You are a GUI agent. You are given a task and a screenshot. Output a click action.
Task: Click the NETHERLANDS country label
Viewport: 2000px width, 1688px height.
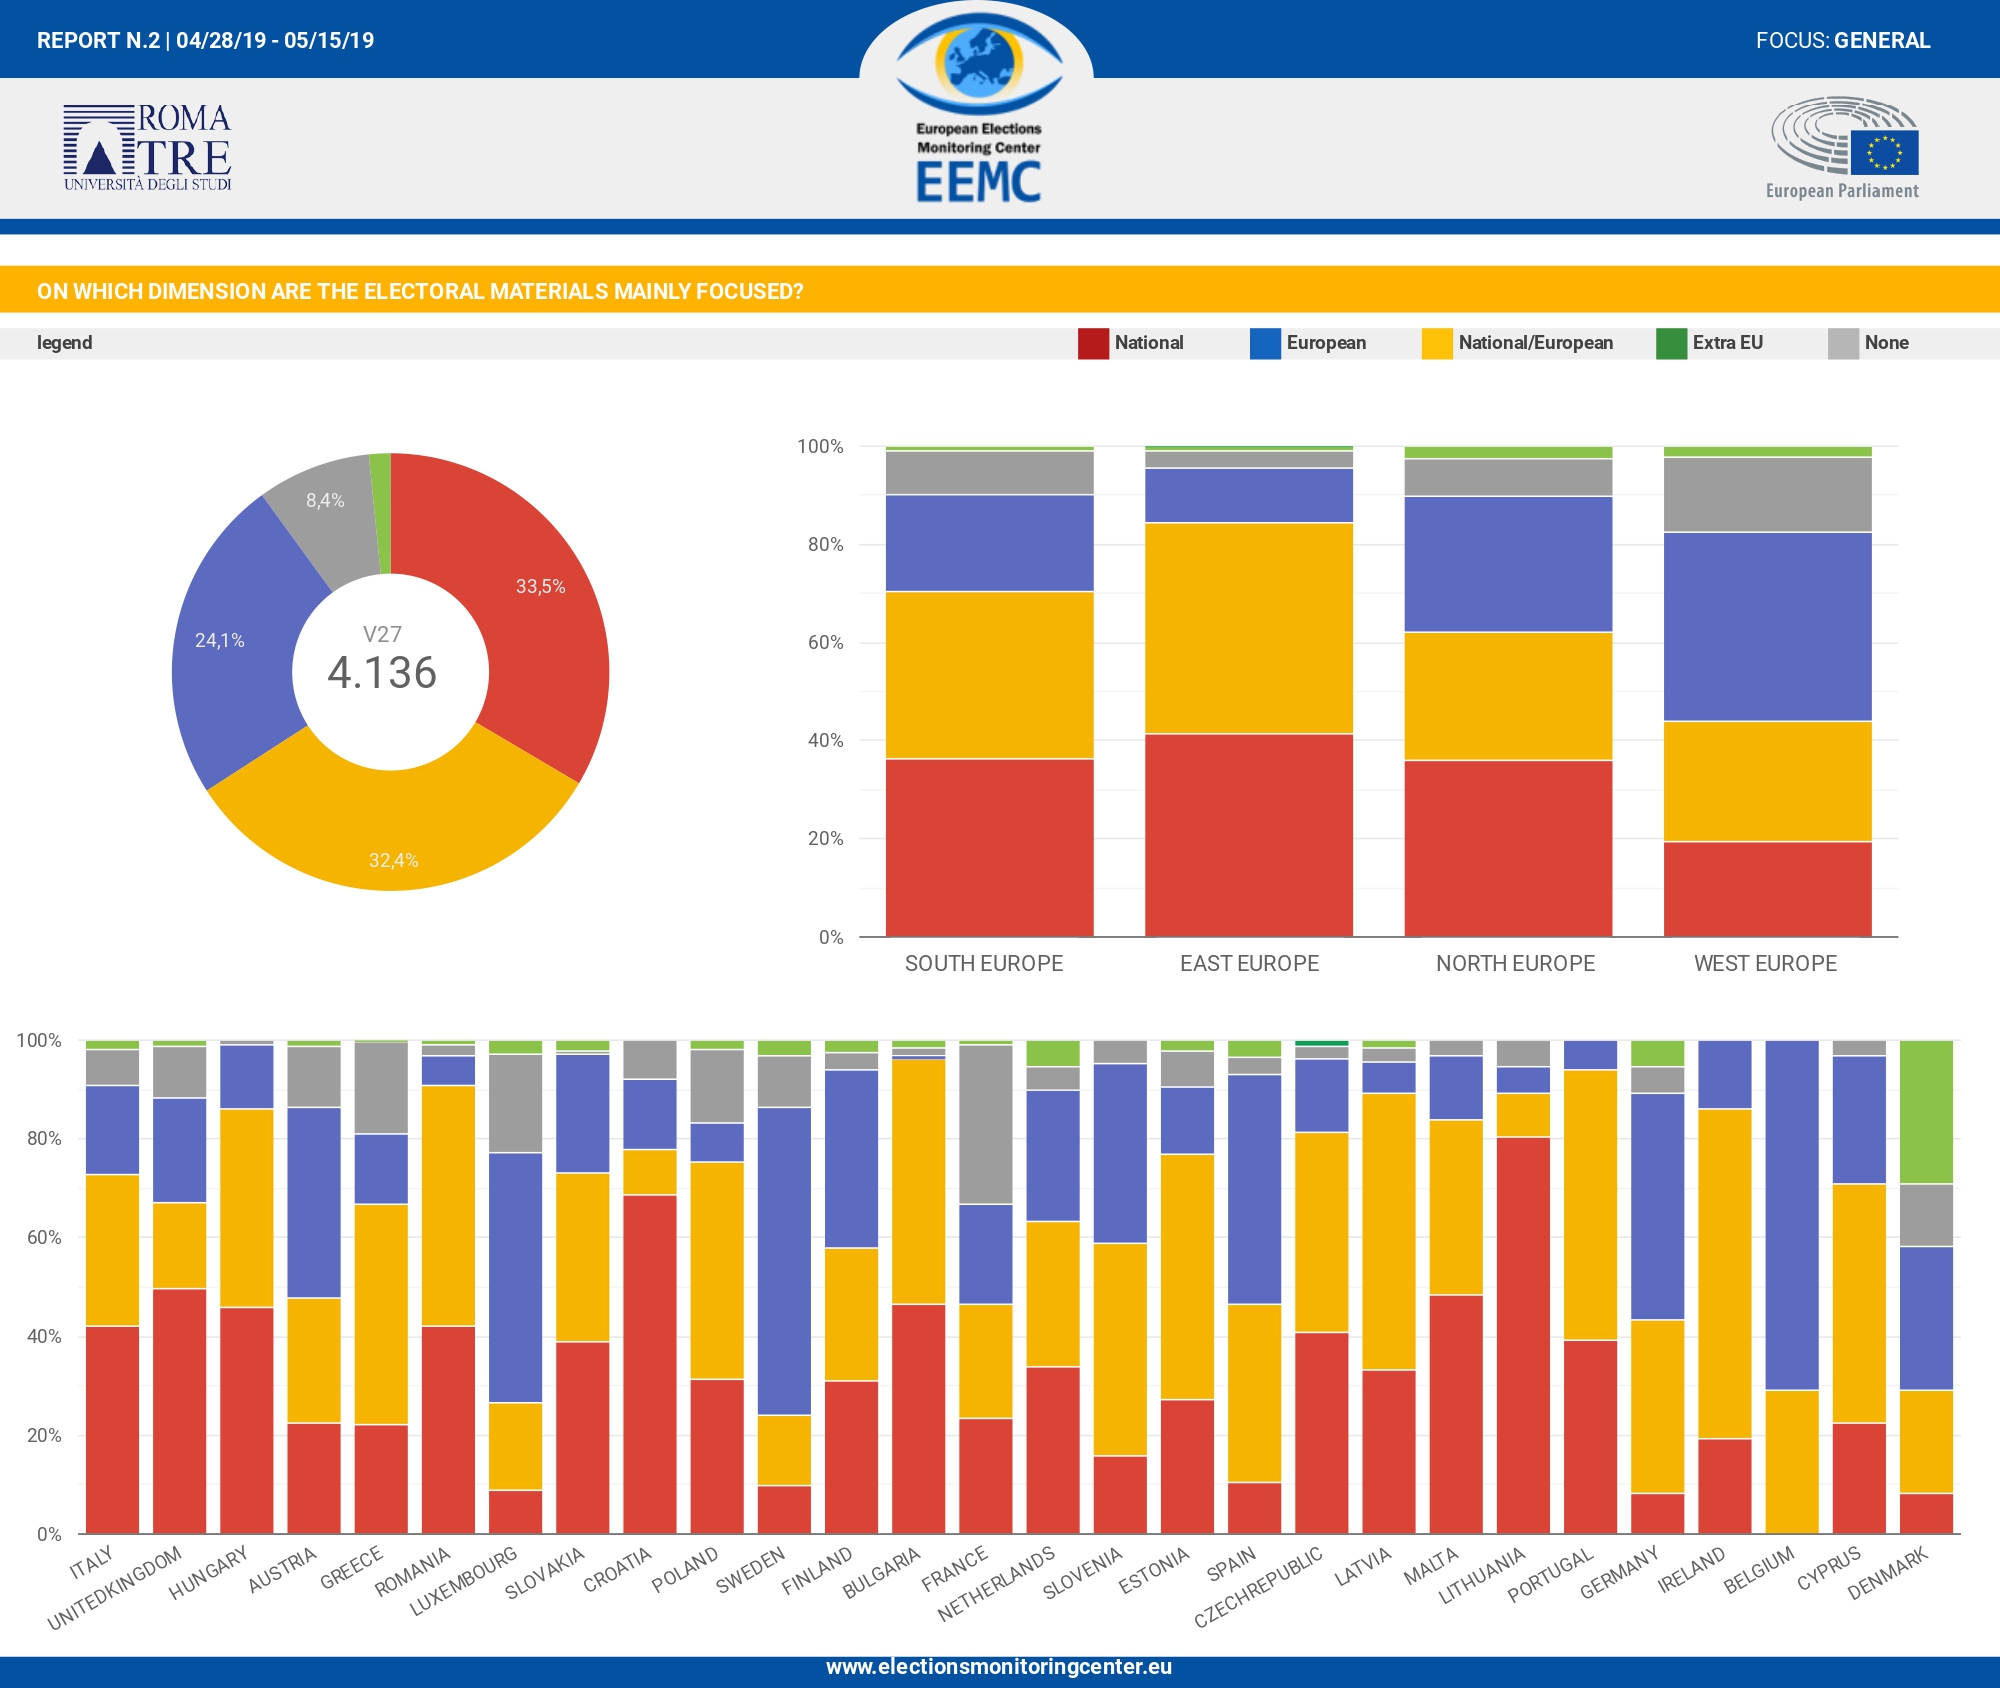pyautogui.click(x=996, y=1584)
